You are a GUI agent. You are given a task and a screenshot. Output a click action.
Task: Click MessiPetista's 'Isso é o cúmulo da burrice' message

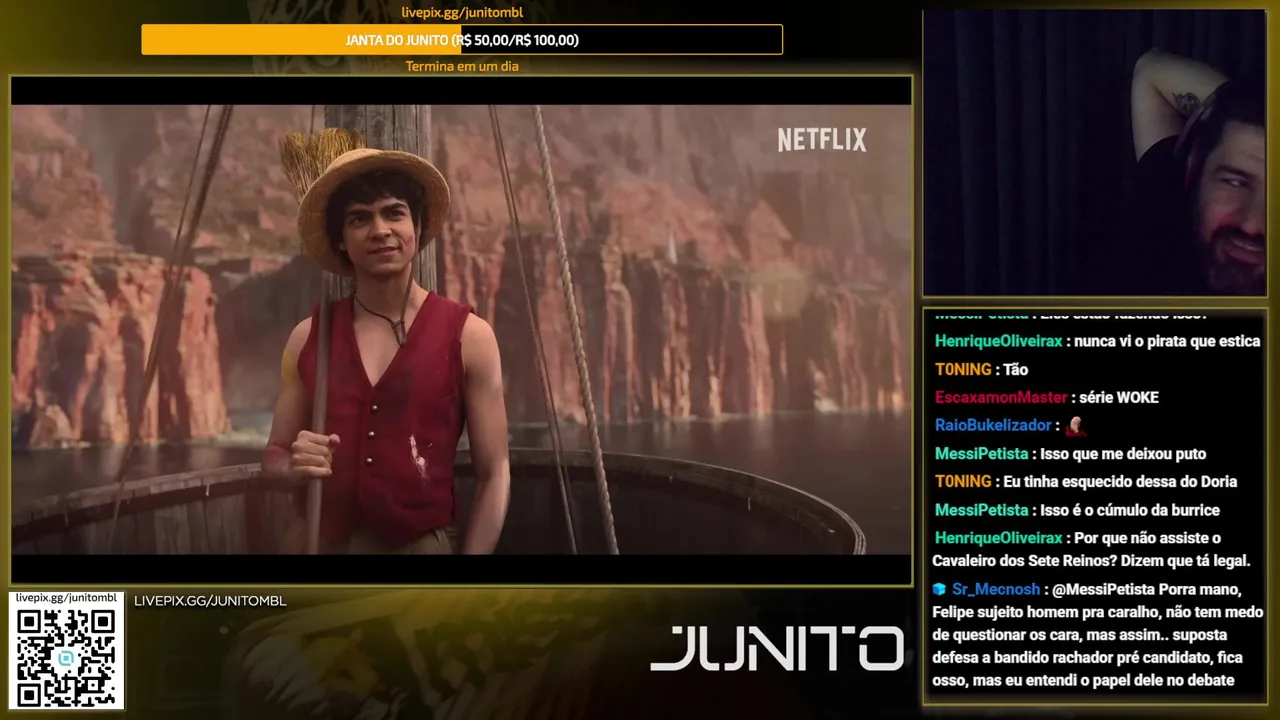(1077, 510)
